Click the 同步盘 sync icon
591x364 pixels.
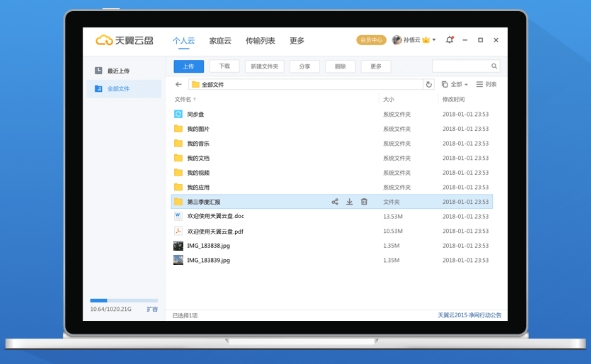[178, 114]
